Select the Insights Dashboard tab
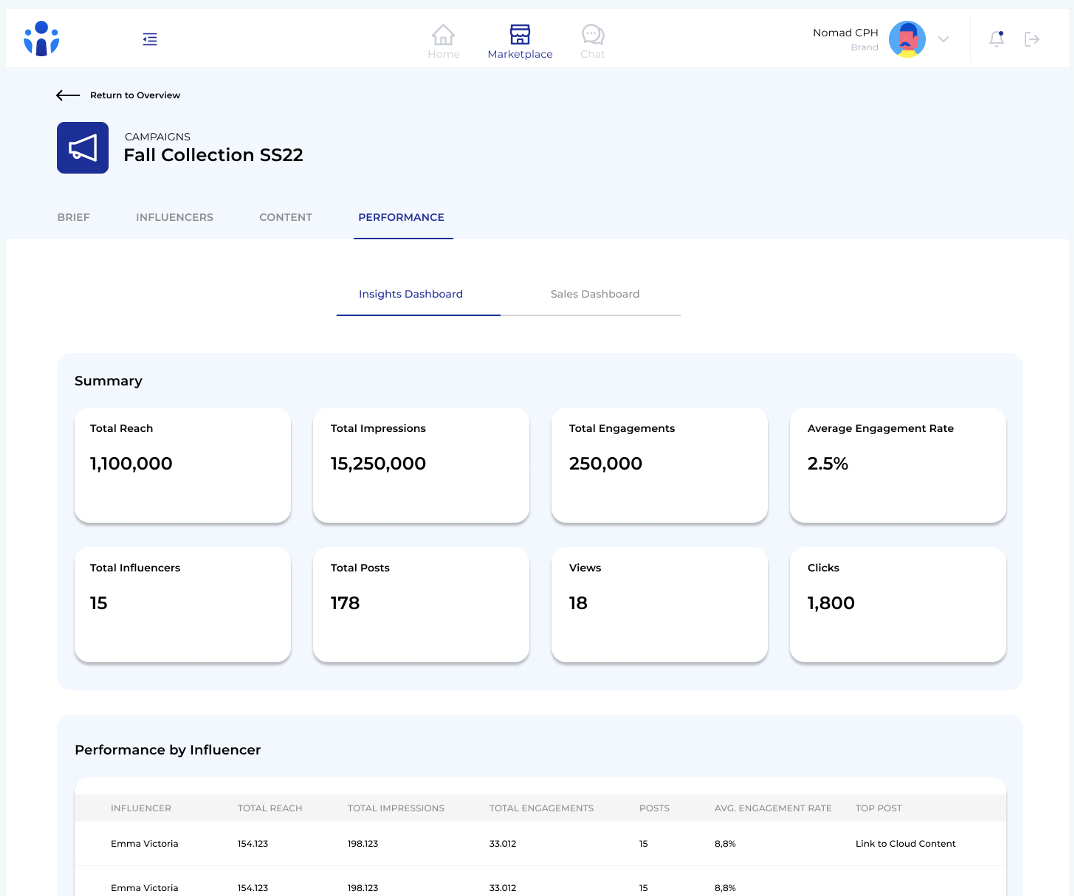The image size is (1074, 896). [x=411, y=294]
